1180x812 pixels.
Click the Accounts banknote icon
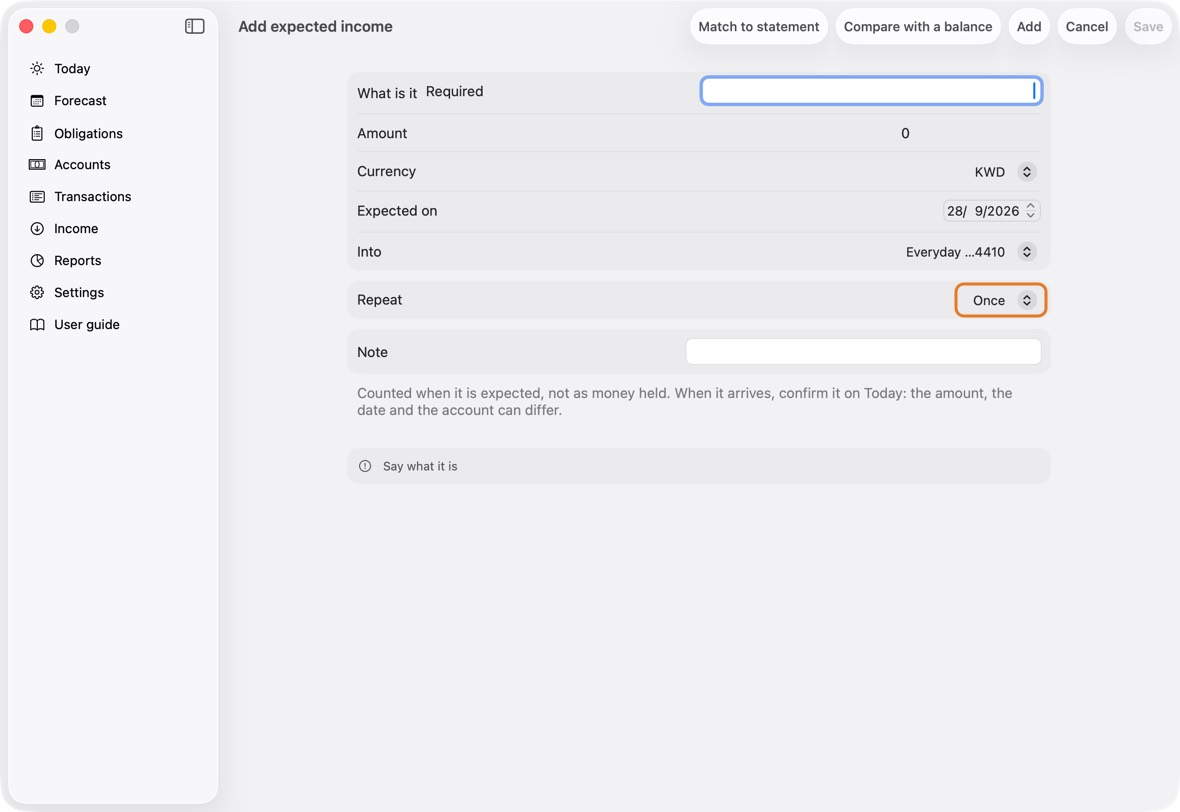click(37, 165)
